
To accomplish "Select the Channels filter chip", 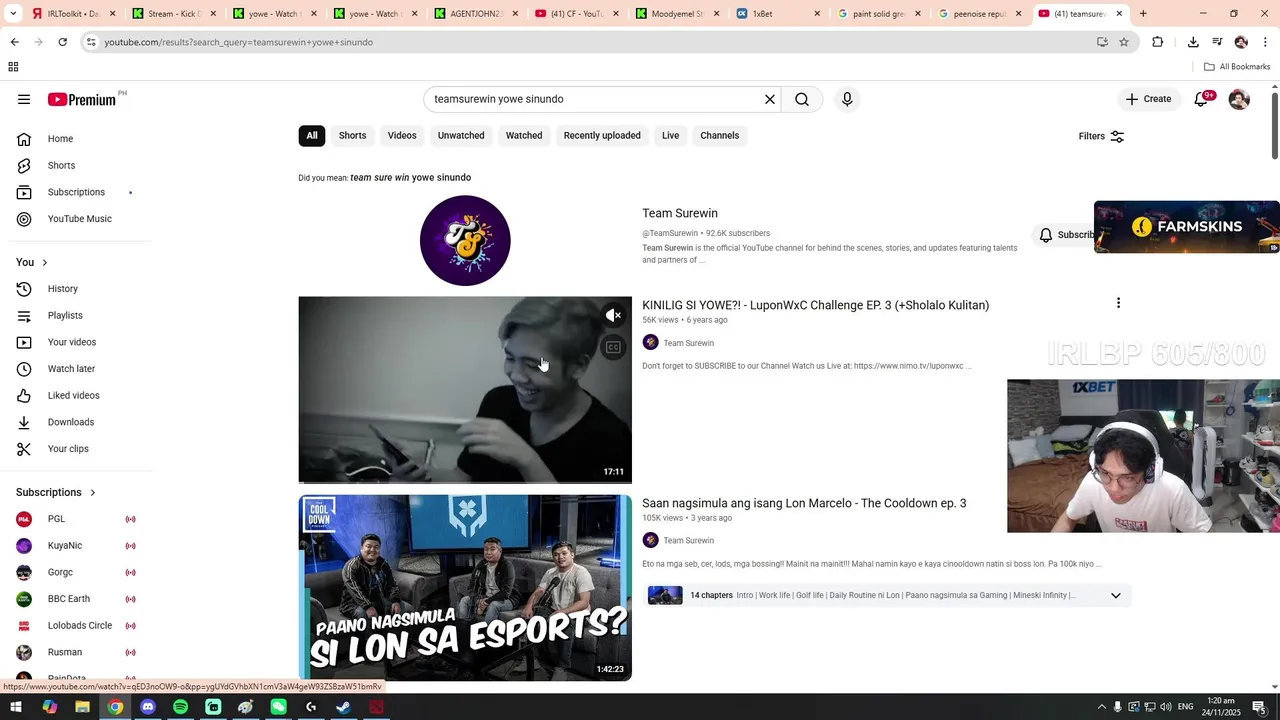I will coord(720,136).
